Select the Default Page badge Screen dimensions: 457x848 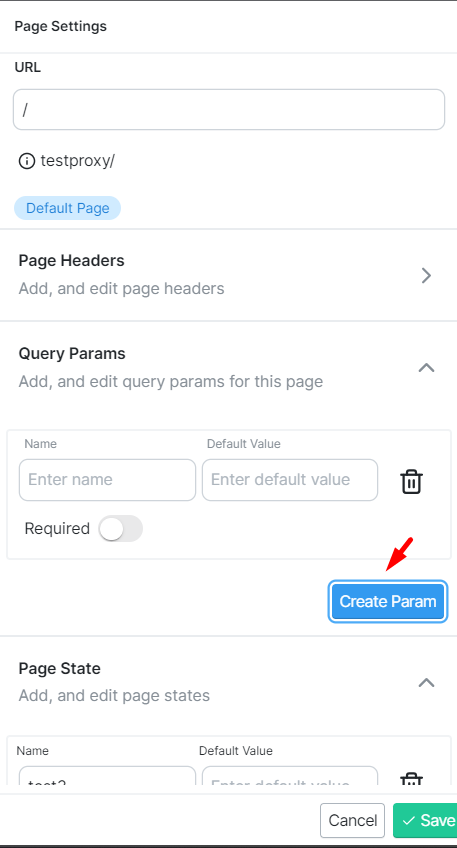[68, 208]
